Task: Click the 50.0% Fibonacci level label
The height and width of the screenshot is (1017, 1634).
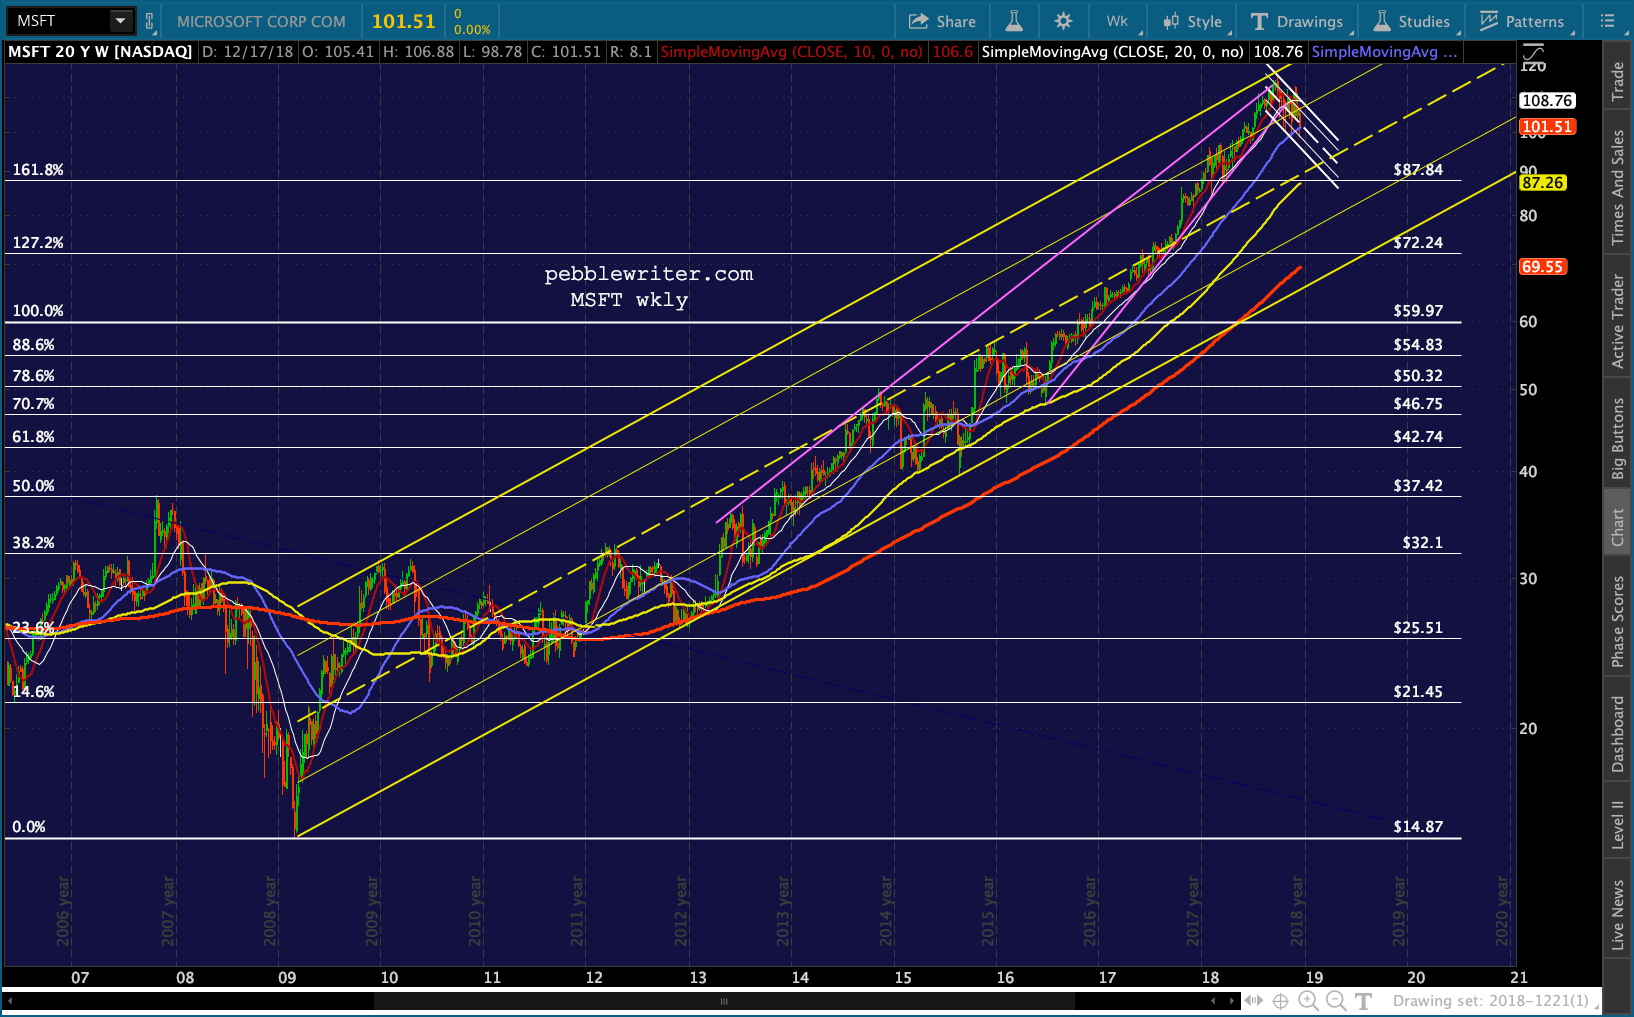Action: [x=33, y=486]
